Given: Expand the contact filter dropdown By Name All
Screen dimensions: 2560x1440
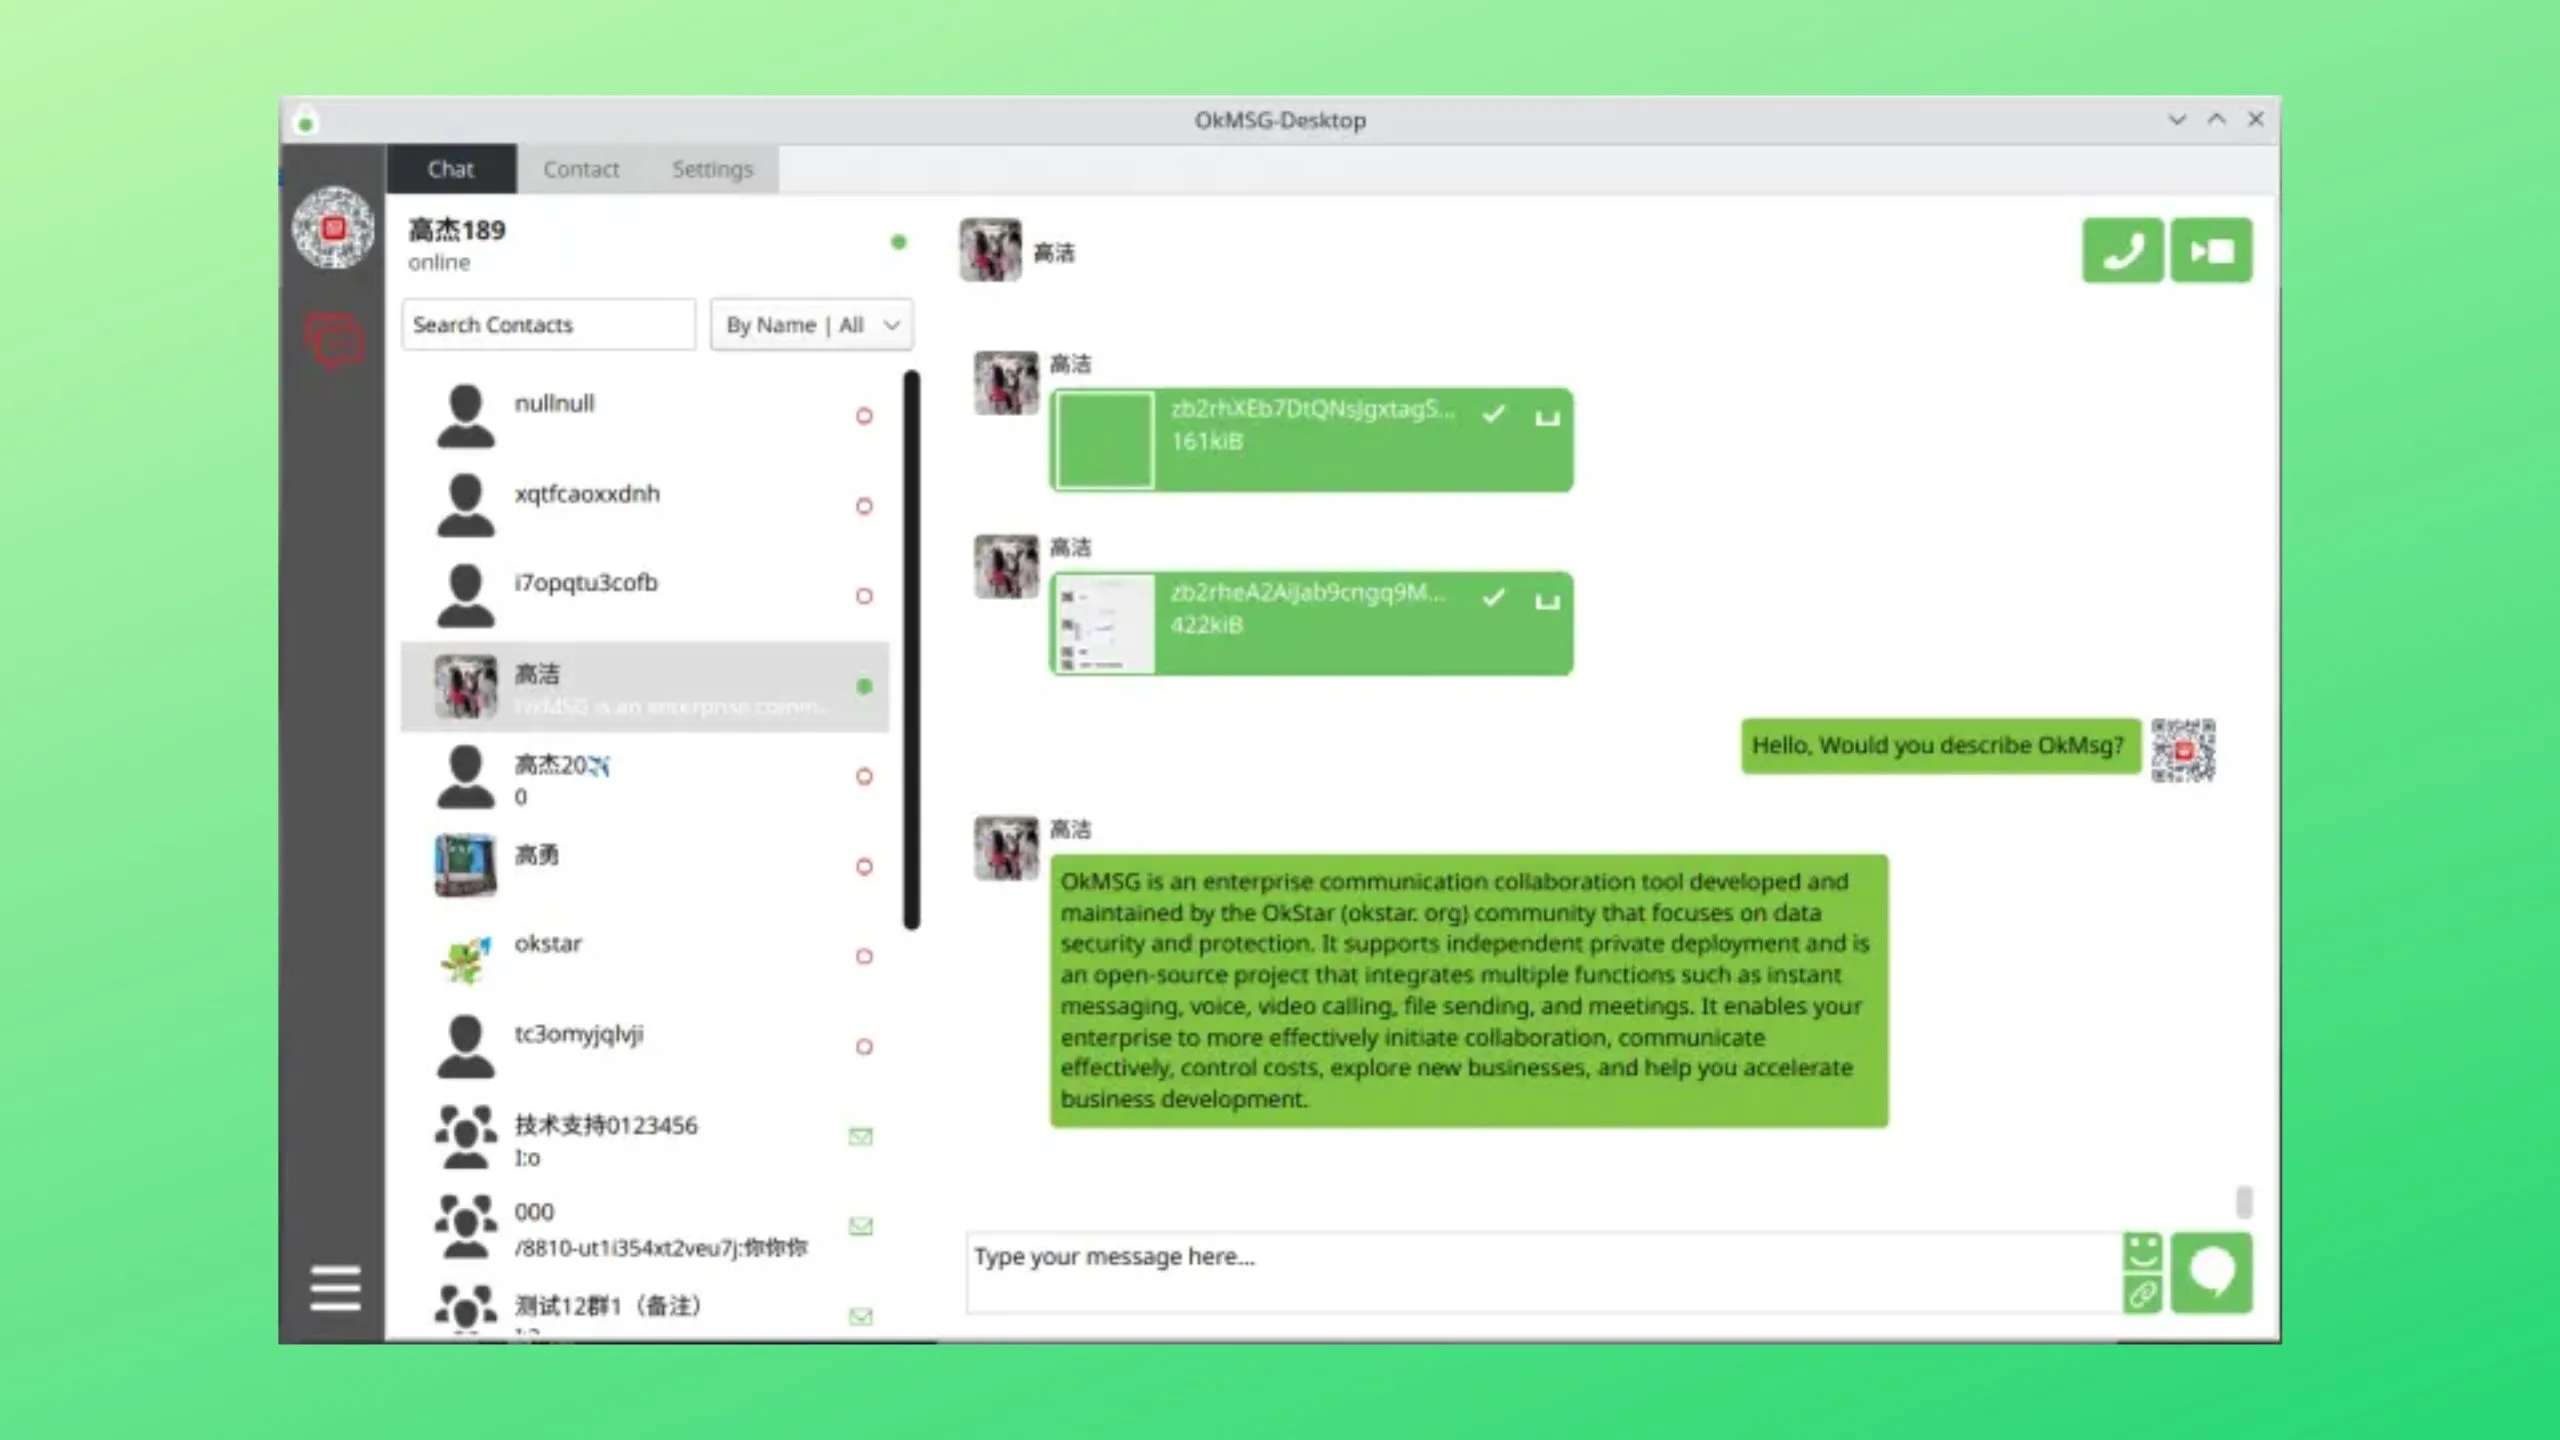Looking at the screenshot, I should coord(809,324).
